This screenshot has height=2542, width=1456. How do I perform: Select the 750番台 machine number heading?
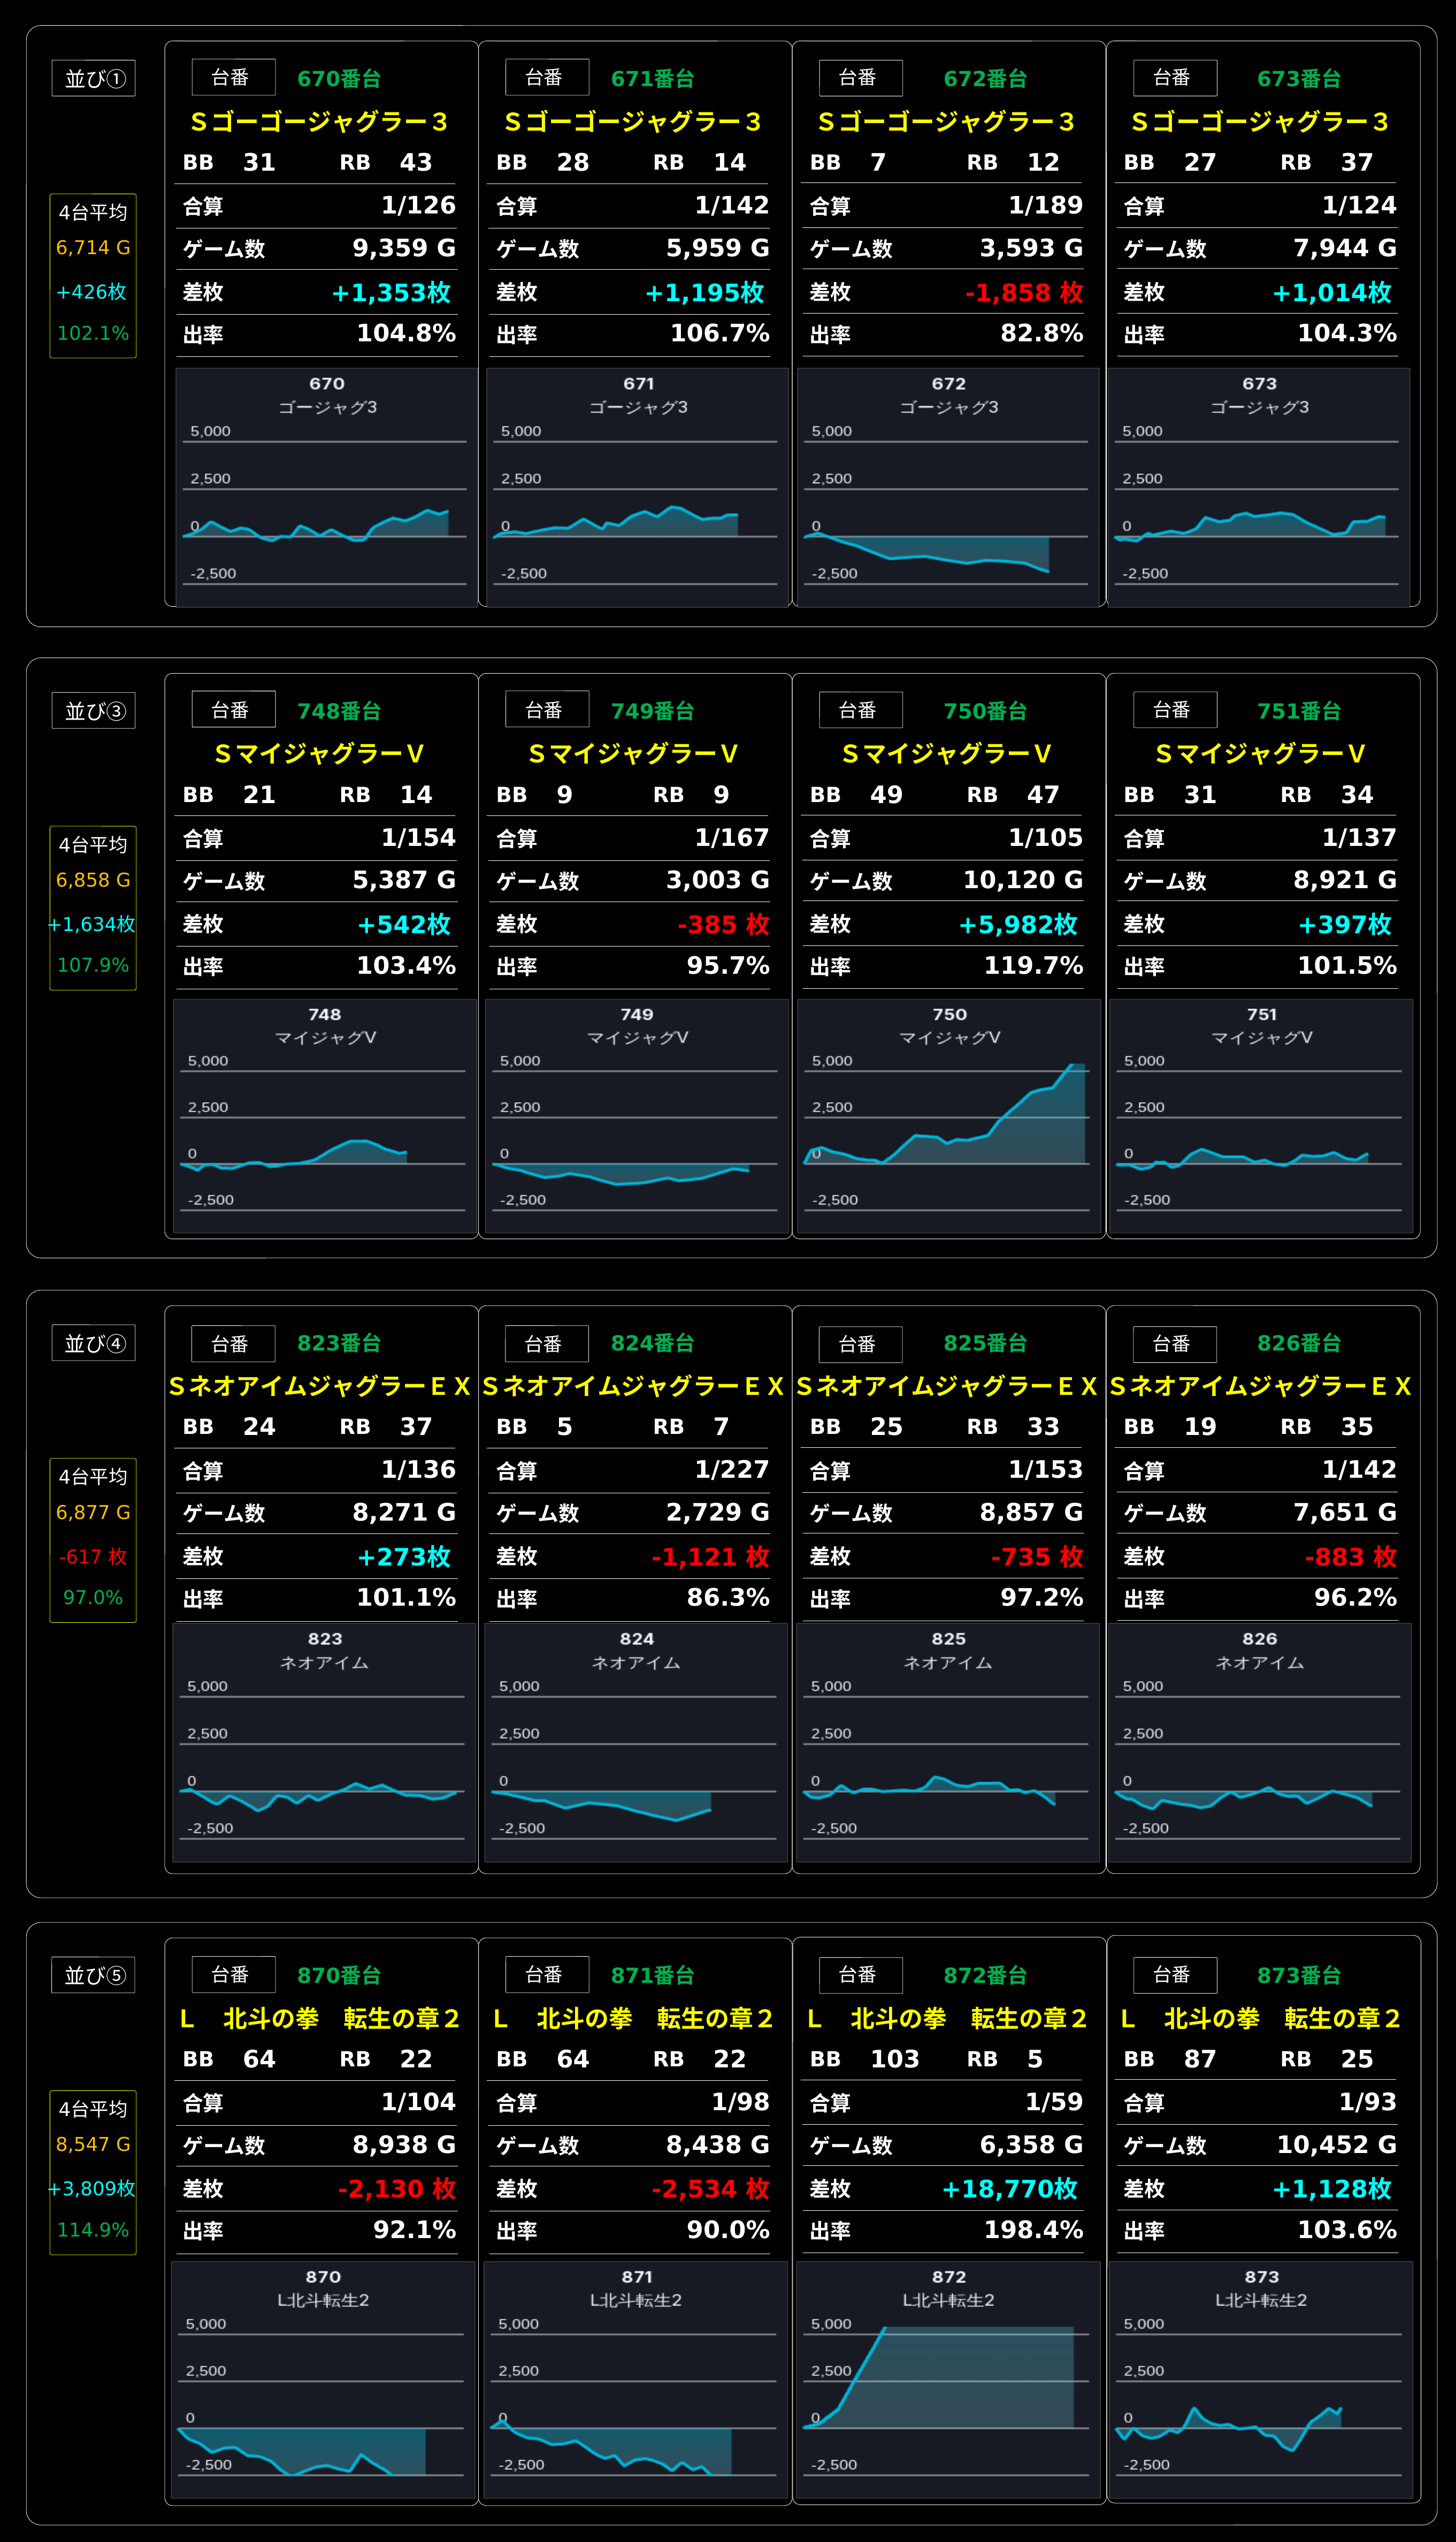pos(986,711)
